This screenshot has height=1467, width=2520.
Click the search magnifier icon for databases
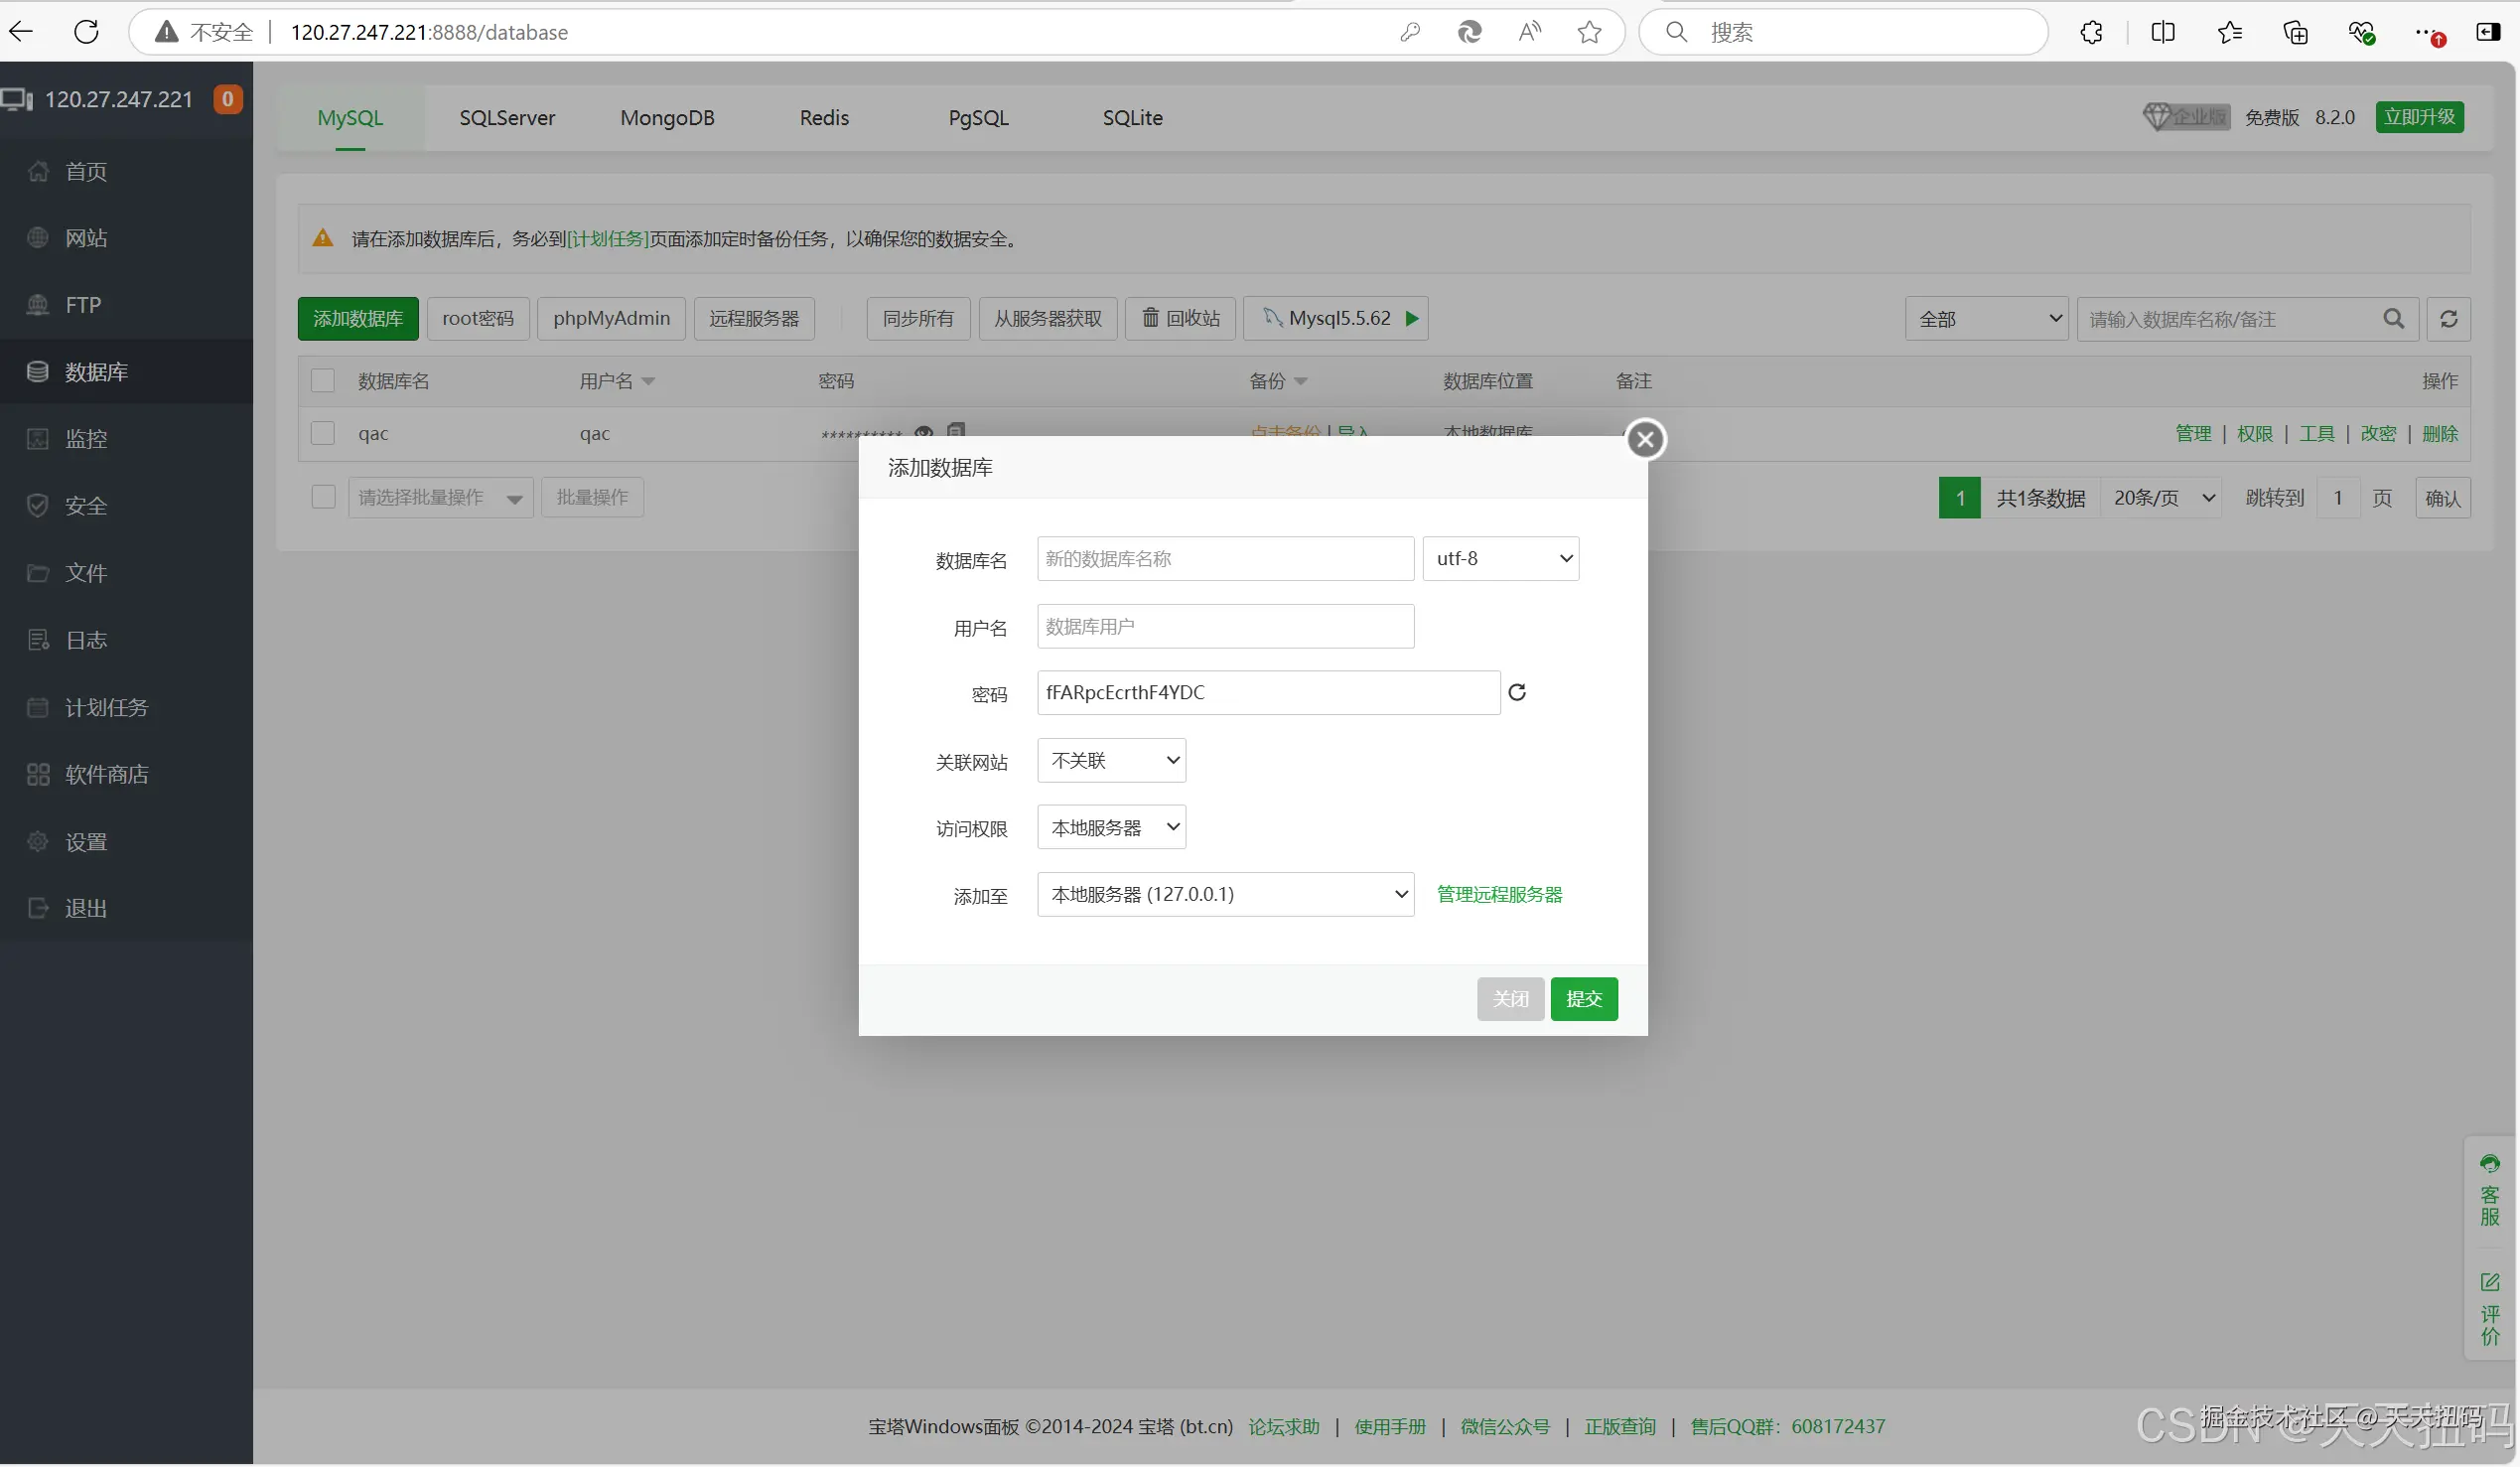point(2393,319)
